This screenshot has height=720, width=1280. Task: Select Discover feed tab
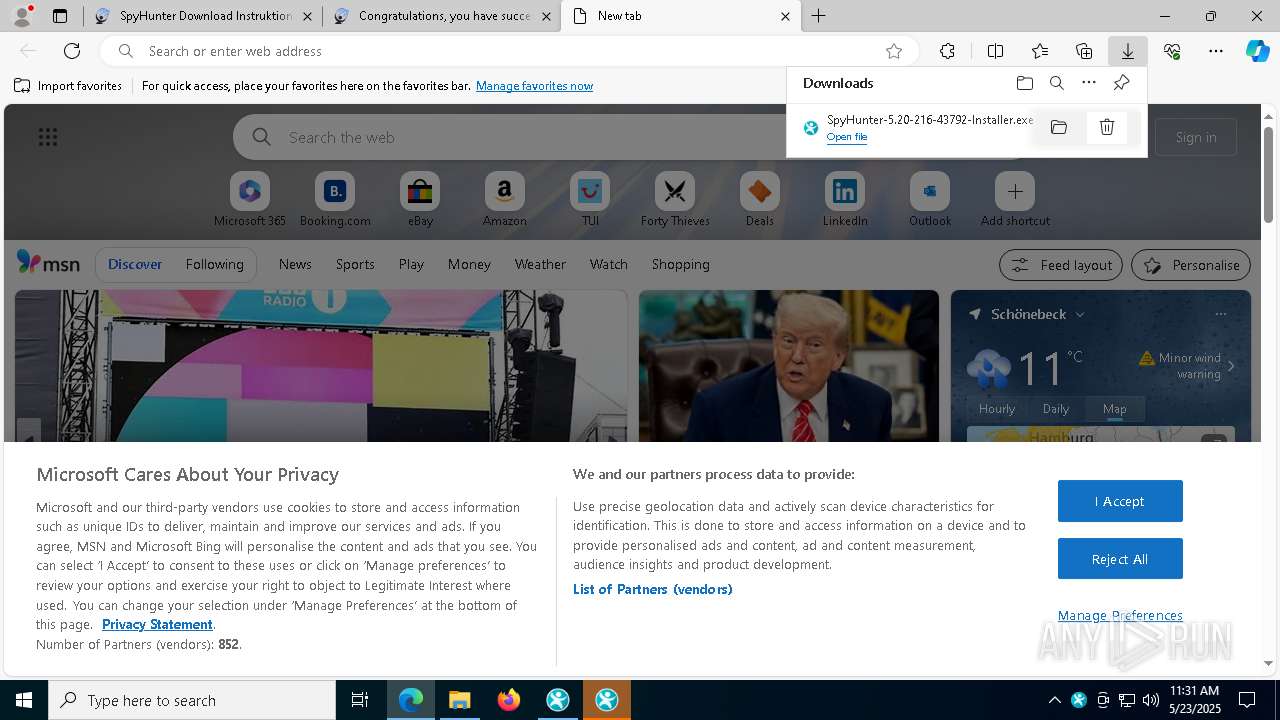point(135,264)
